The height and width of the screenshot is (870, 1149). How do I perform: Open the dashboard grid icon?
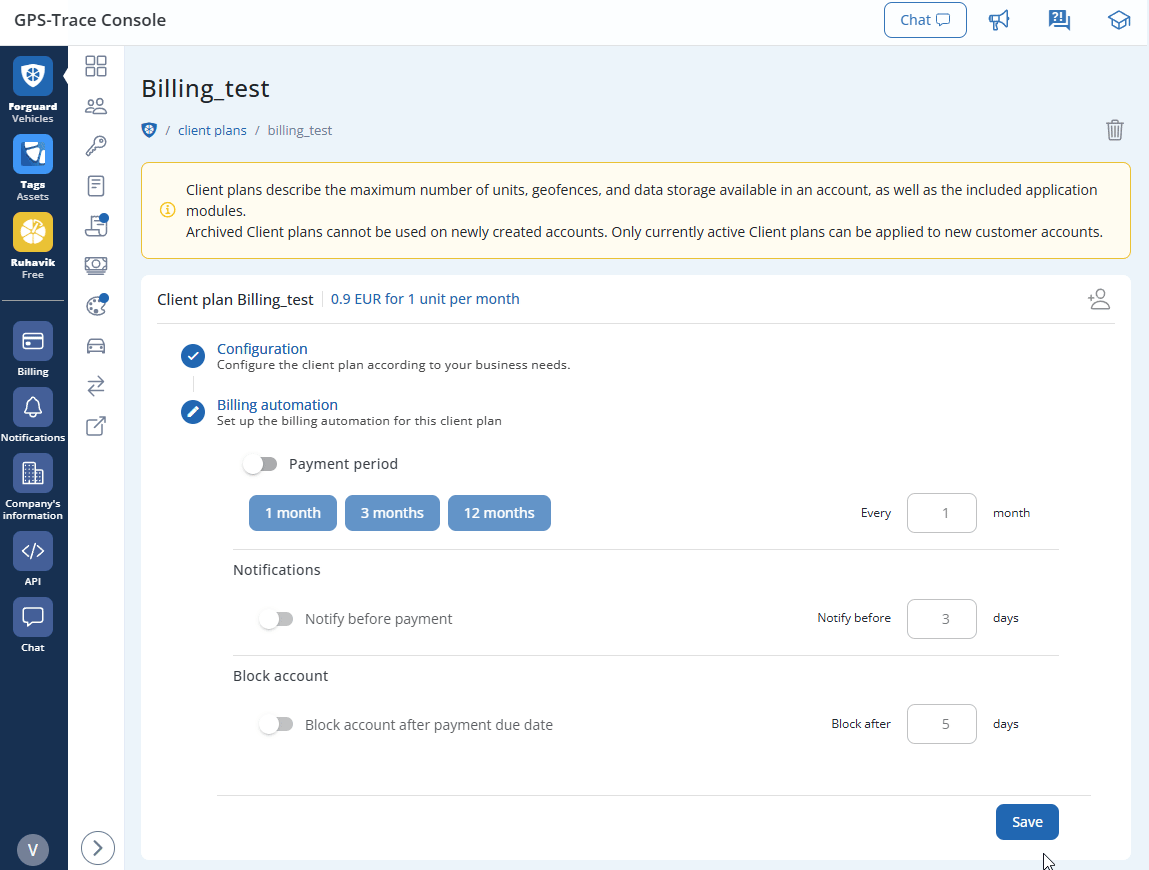96,66
